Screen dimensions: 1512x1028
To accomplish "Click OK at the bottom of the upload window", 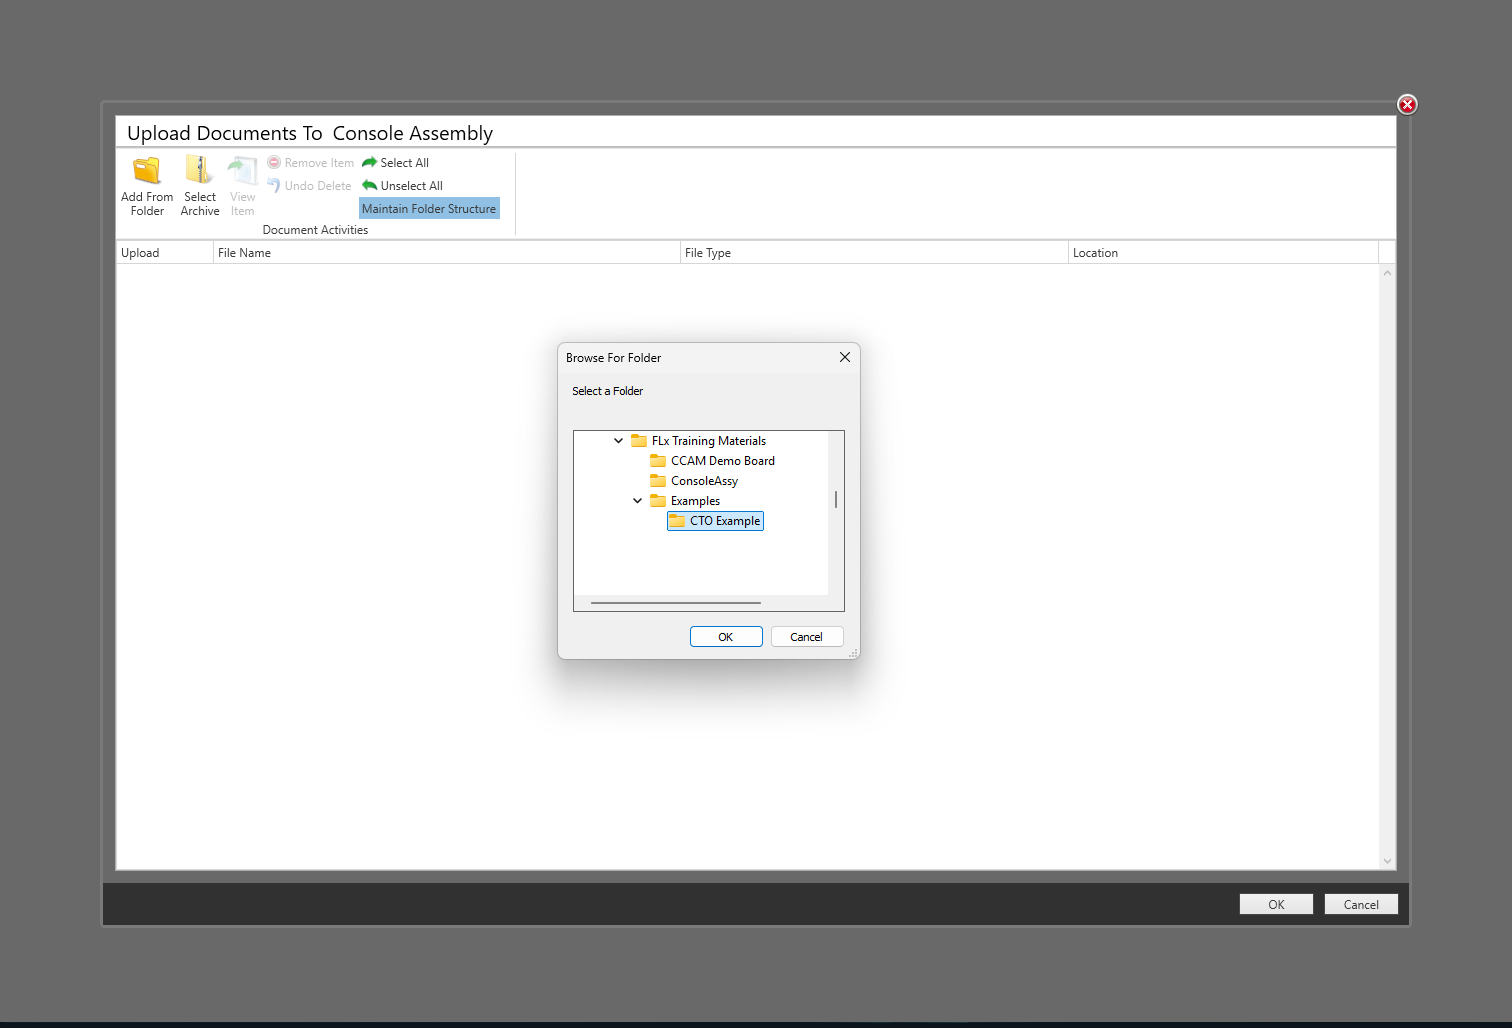I will [x=1276, y=903].
